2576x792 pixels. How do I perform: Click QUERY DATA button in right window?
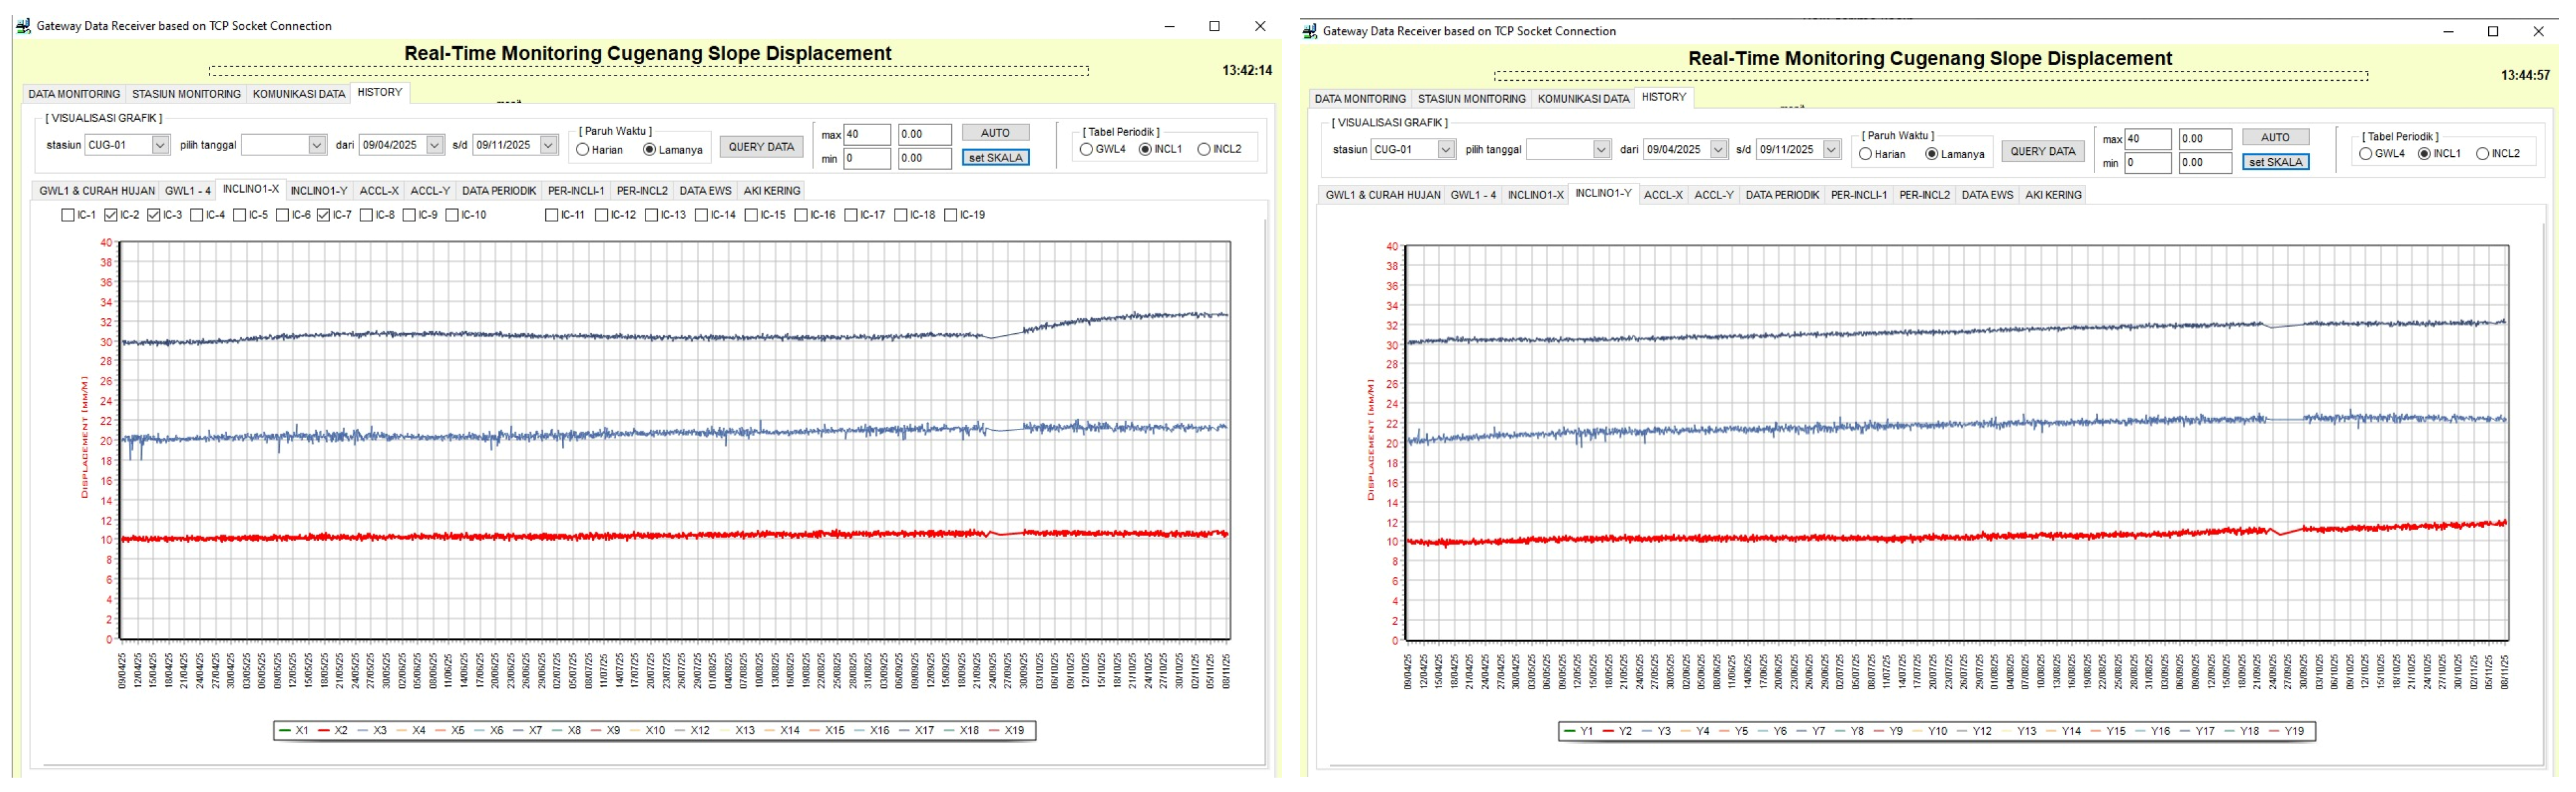[2043, 152]
